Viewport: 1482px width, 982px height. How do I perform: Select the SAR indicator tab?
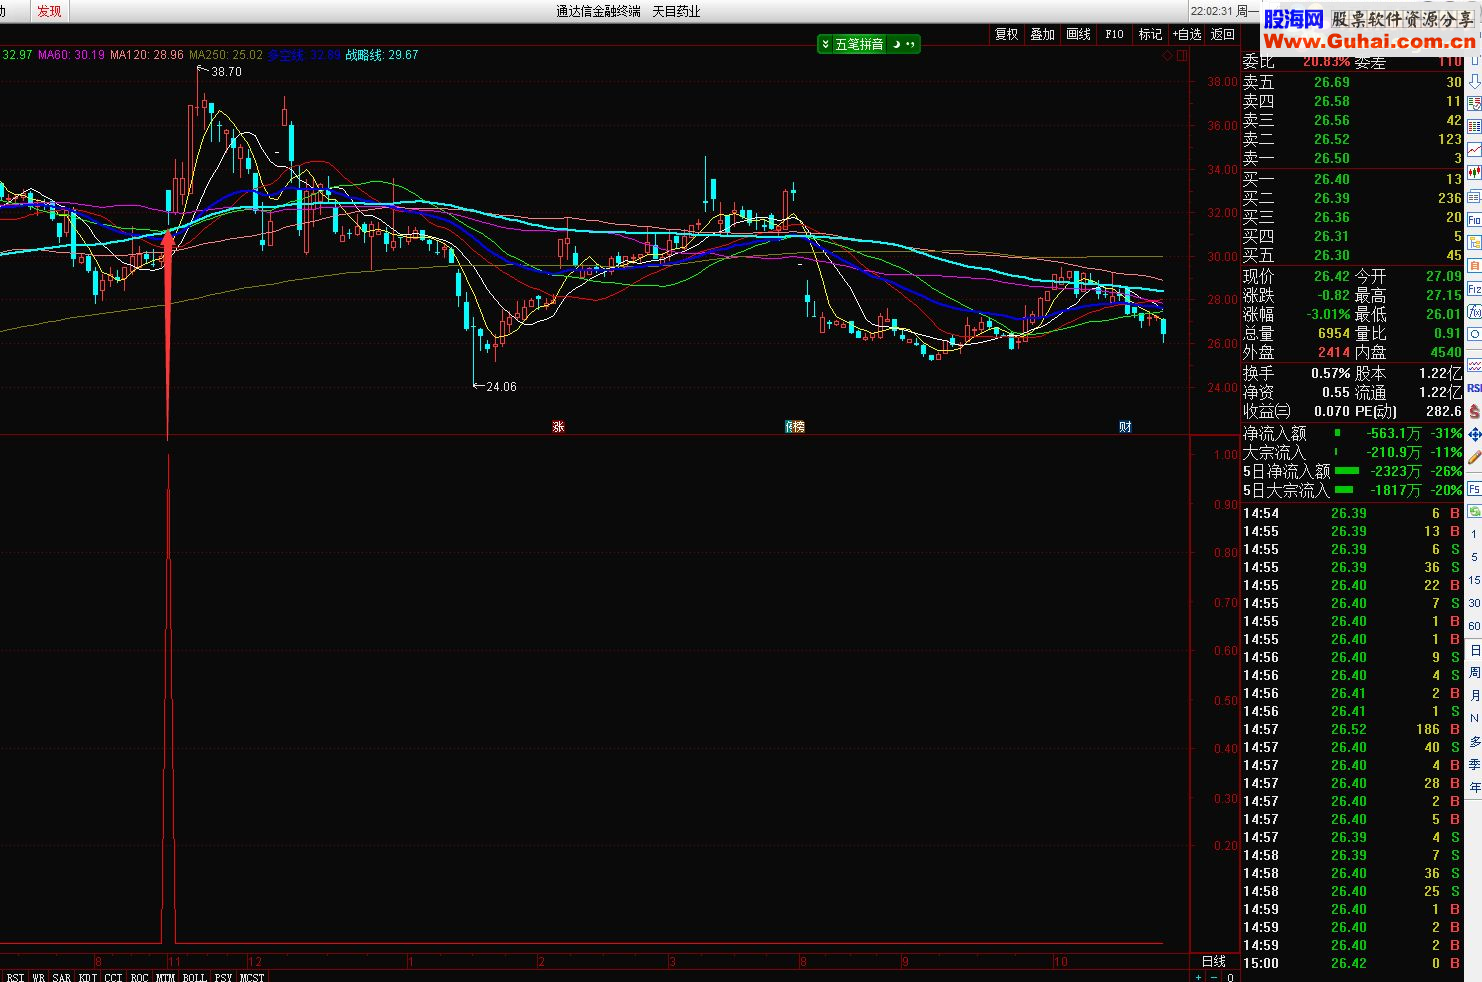(62, 977)
